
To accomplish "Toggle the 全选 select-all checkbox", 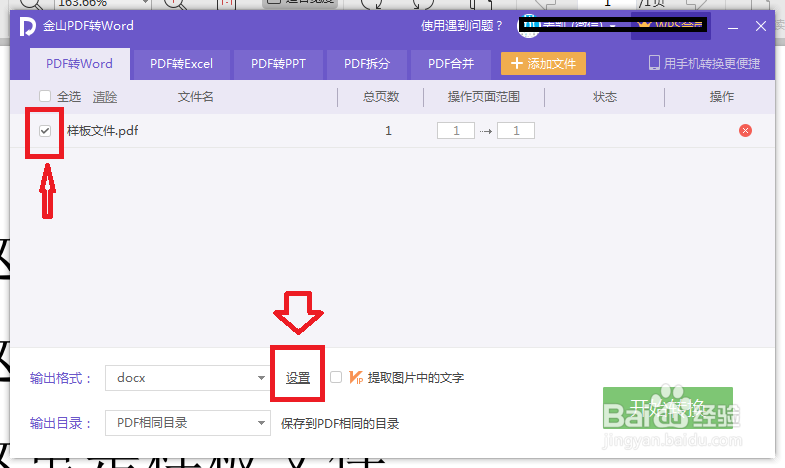I will [x=45, y=96].
